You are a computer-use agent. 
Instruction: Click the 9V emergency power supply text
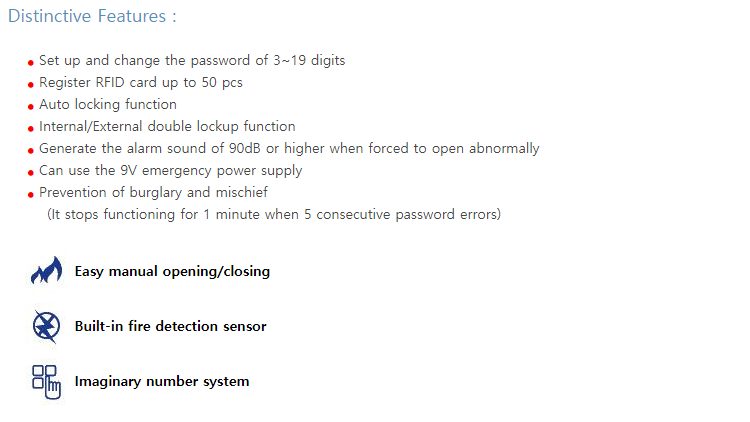coord(170,171)
